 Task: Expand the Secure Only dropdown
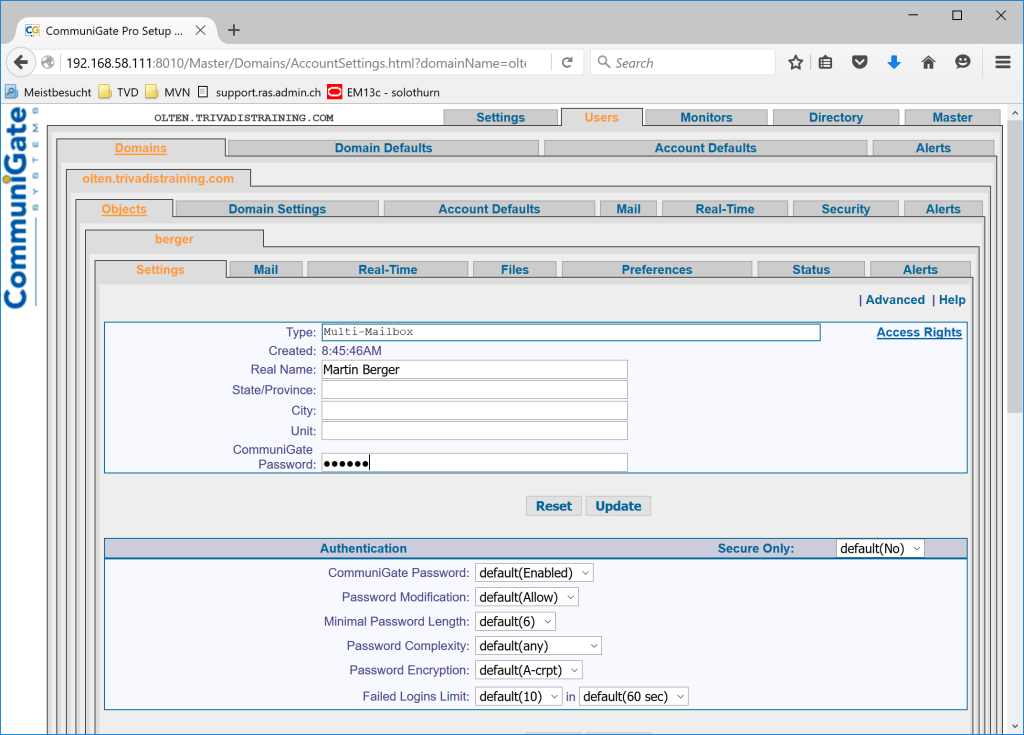tap(880, 549)
